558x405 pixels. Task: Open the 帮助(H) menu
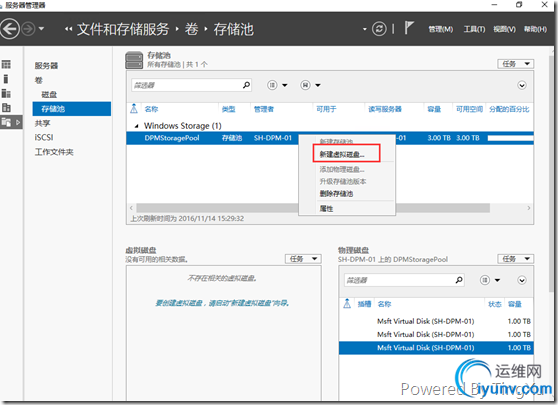click(x=535, y=29)
